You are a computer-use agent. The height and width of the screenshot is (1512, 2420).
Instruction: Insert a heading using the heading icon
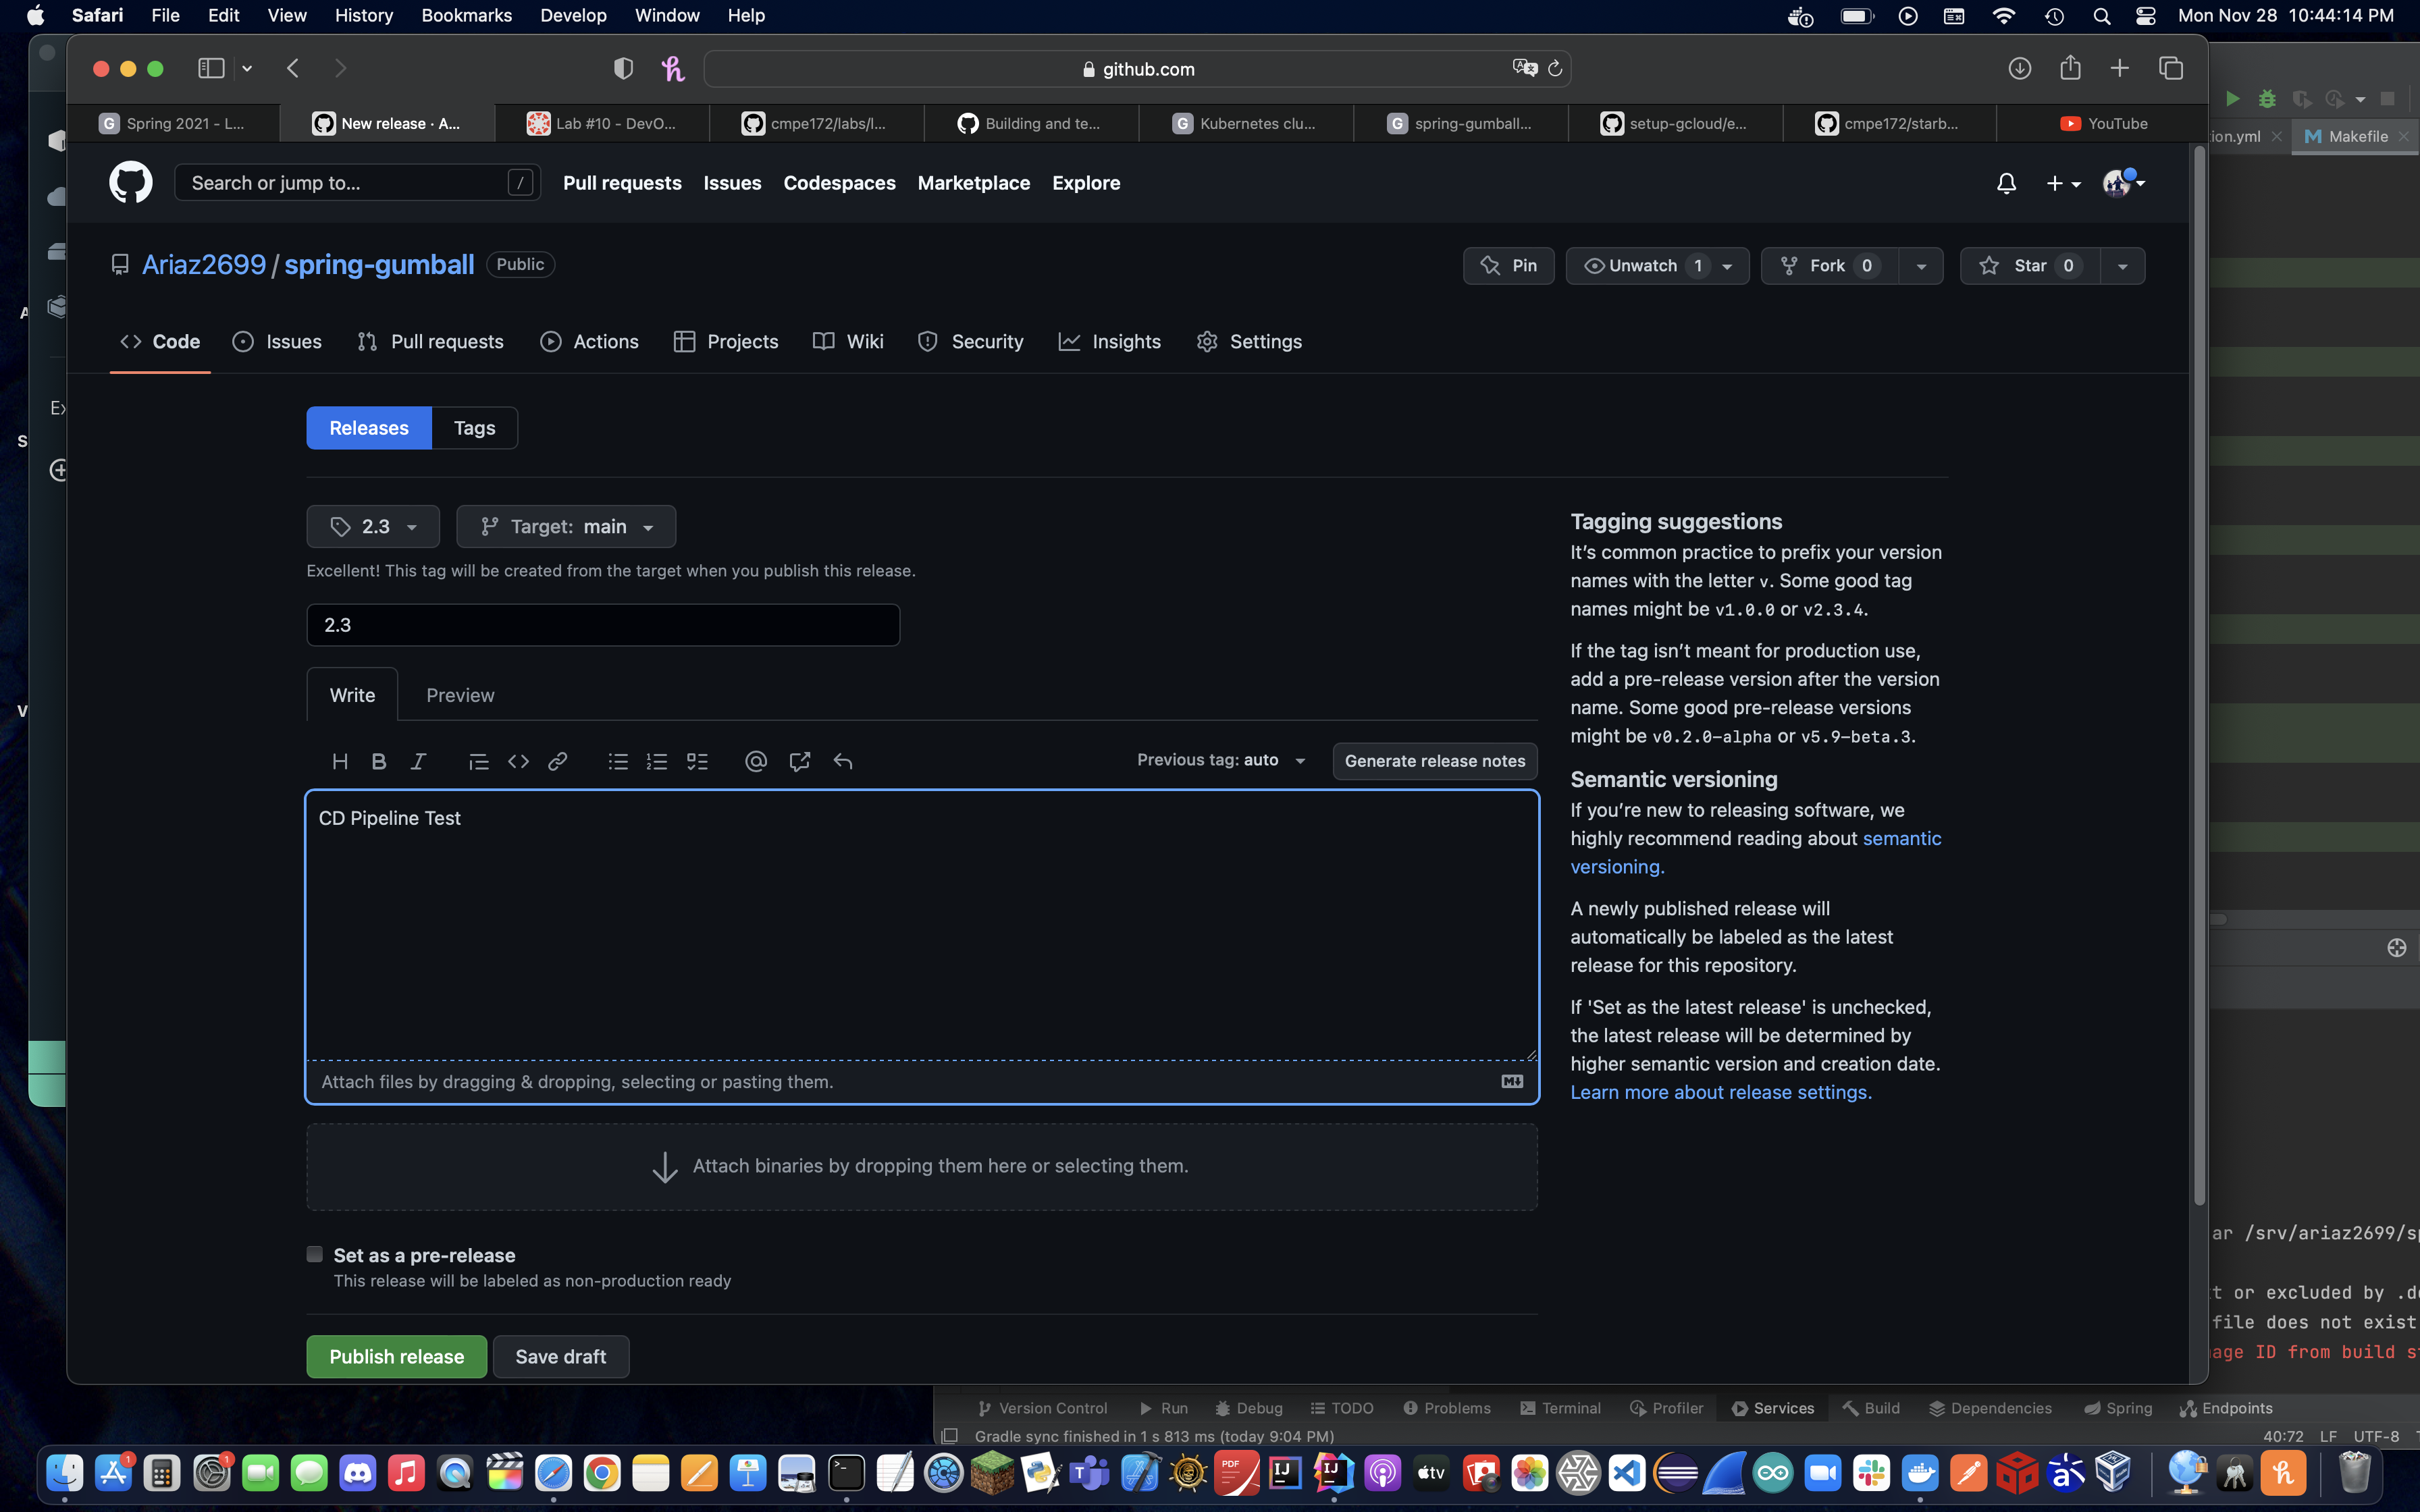coord(339,761)
